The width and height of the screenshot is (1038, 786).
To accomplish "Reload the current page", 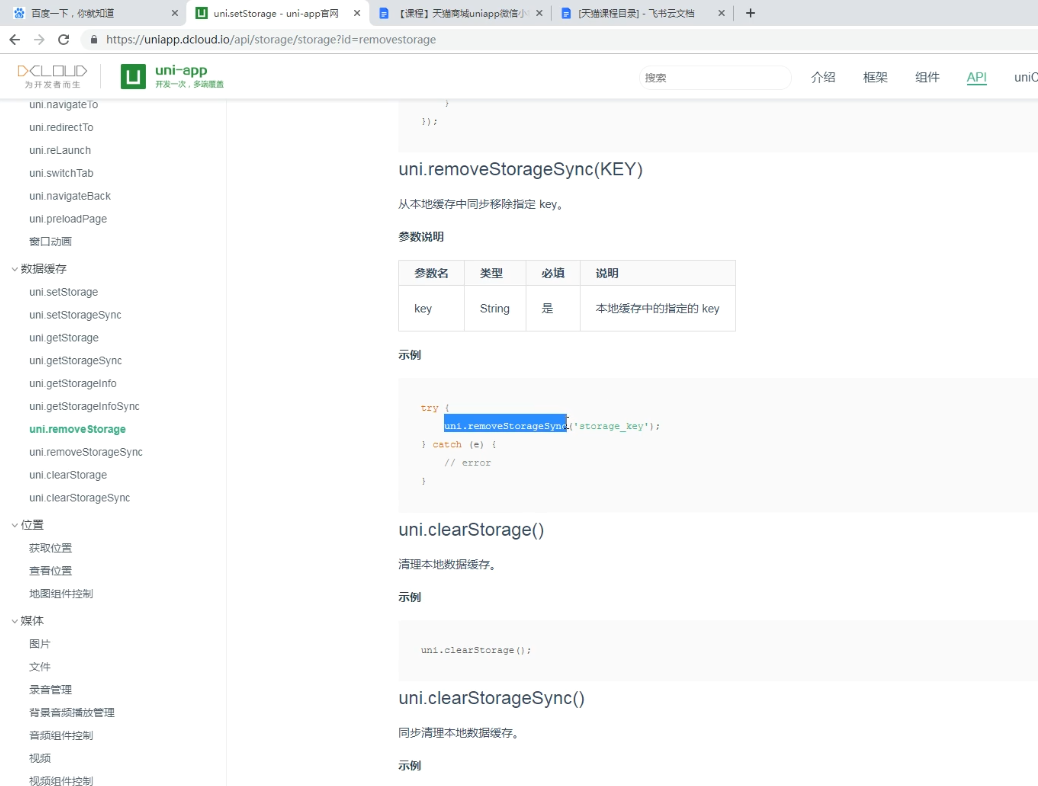I will point(64,40).
